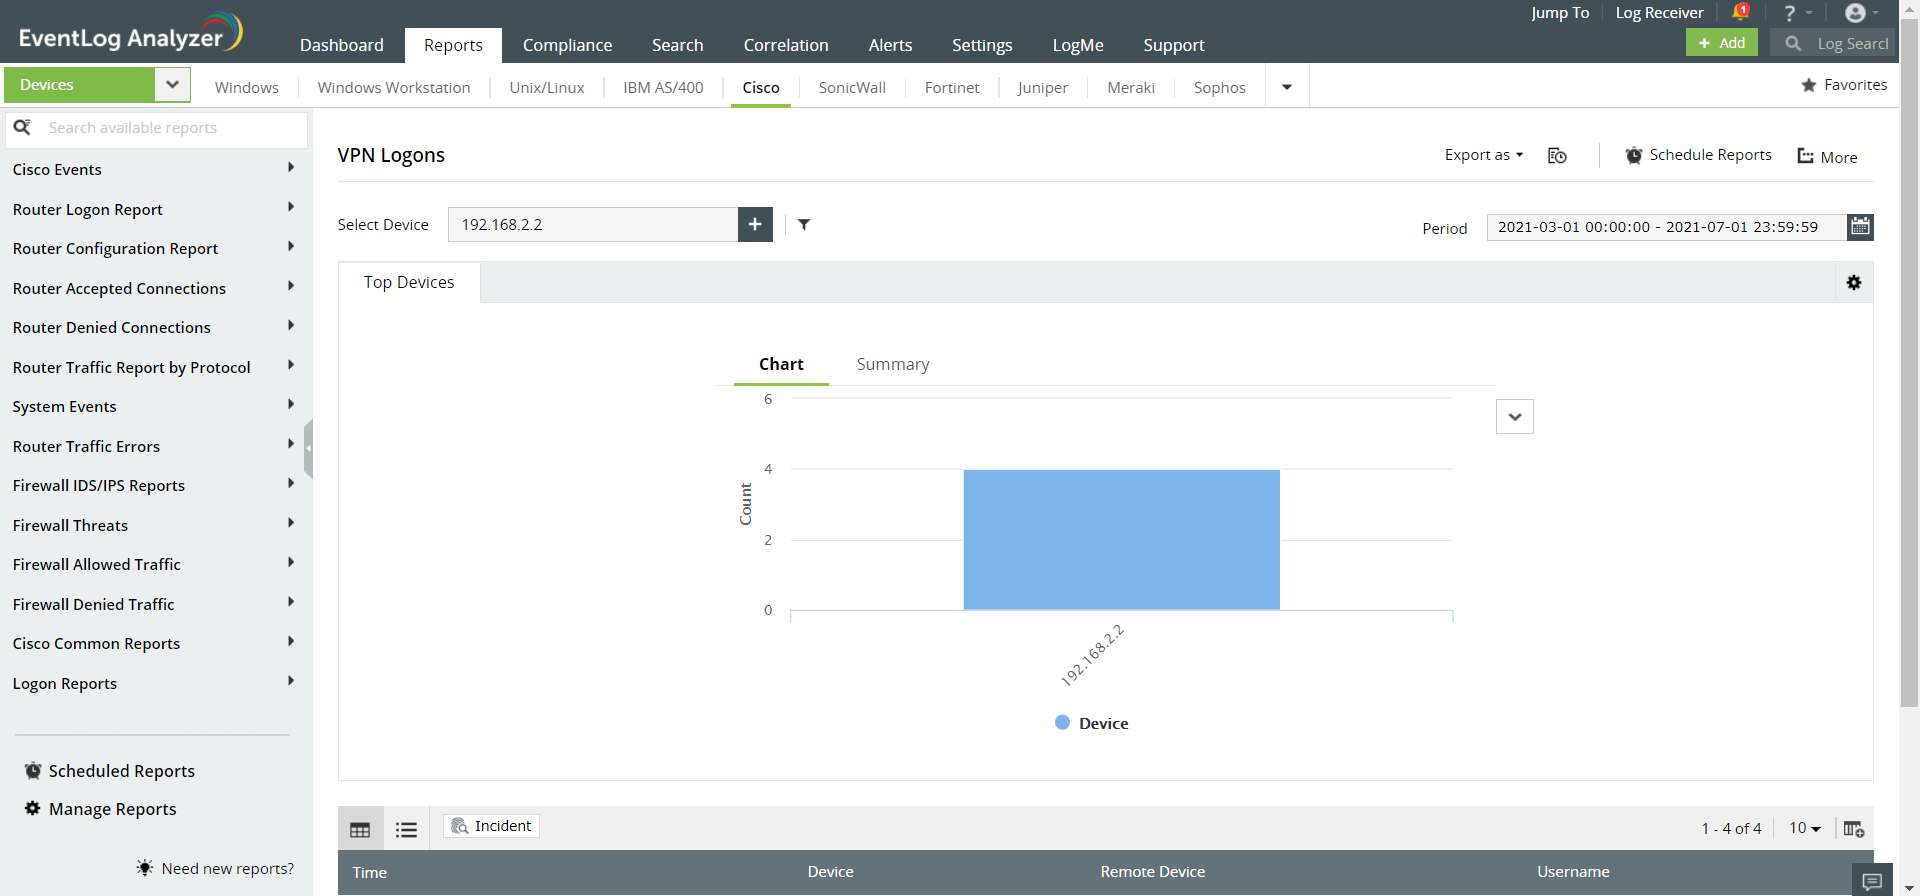Switch to the Fortinet device tab

(952, 87)
